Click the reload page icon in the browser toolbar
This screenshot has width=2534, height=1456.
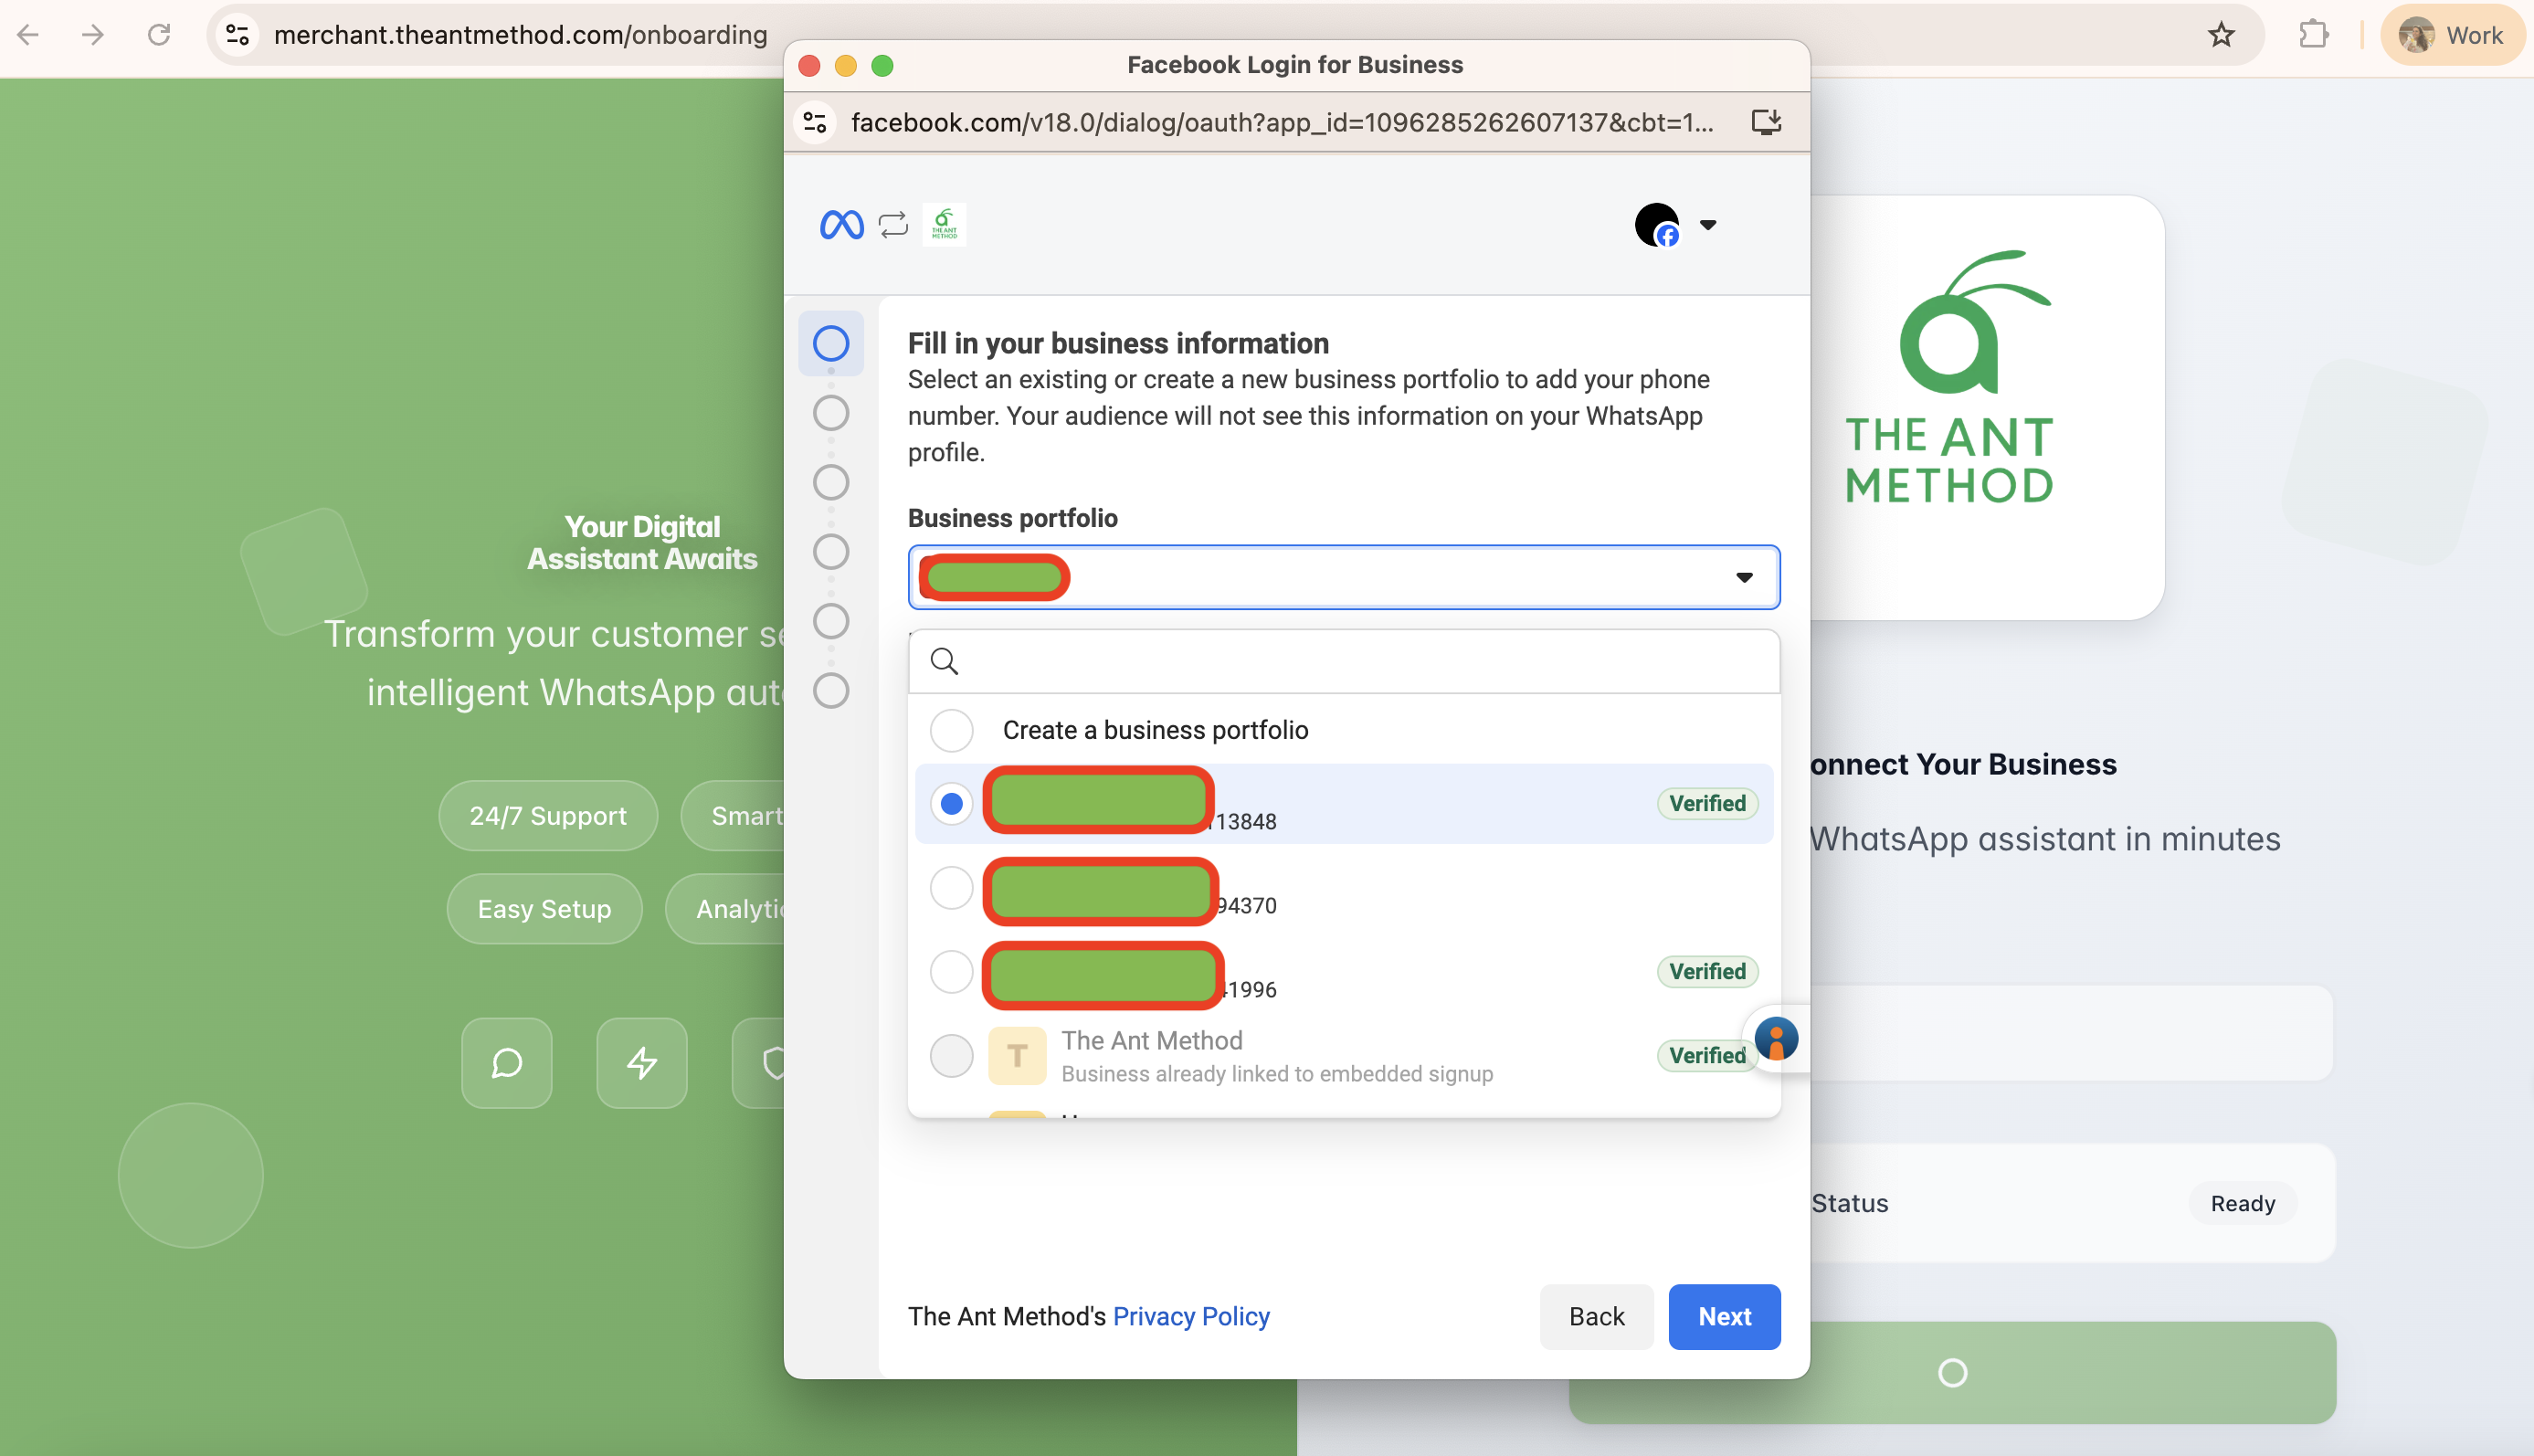point(159,34)
